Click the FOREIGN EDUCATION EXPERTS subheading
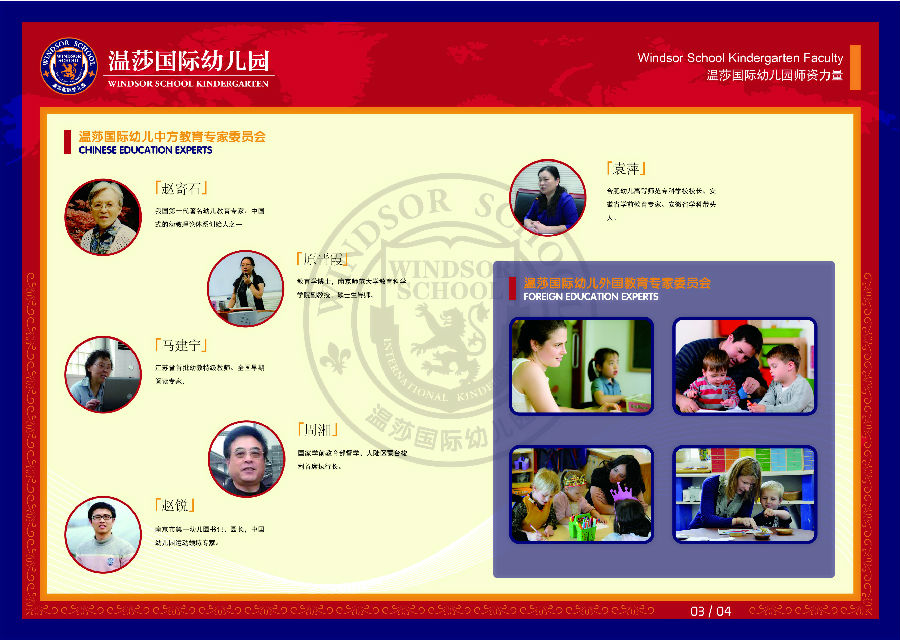900x640 pixels. coord(591,297)
